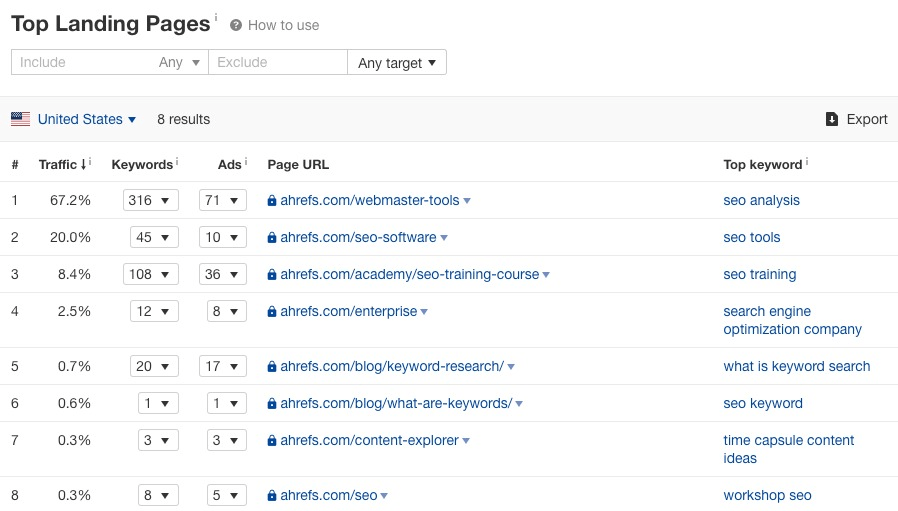Open the workshop seo keyword link
The height and width of the screenshot is (511, 898).
click(x=767, y=495)
